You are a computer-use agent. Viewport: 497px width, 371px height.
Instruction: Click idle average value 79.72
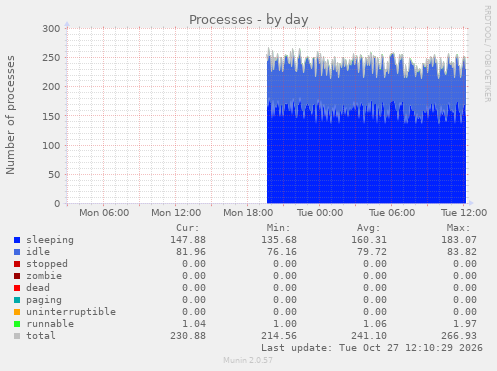[x=372, y=252]
